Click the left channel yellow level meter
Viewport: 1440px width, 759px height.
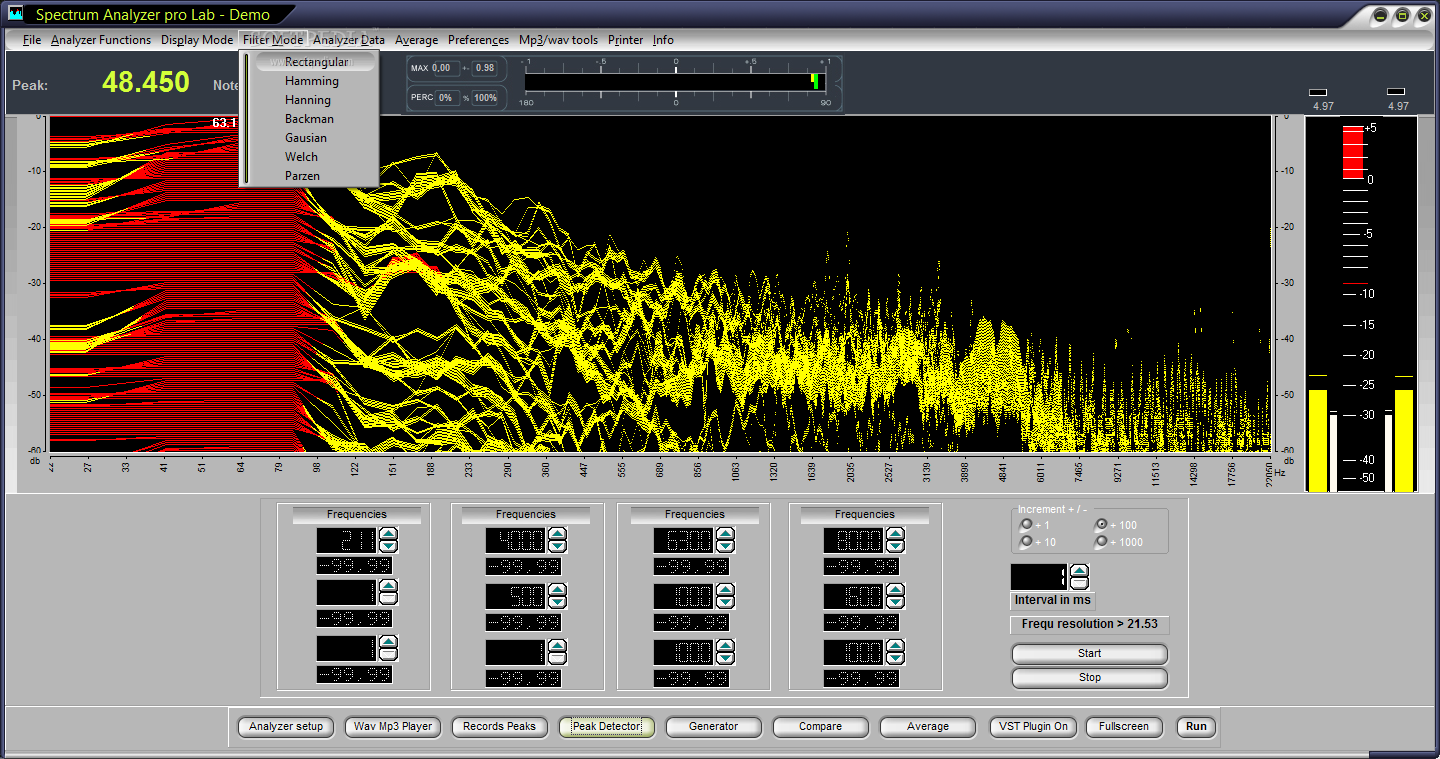point(1318,440)
